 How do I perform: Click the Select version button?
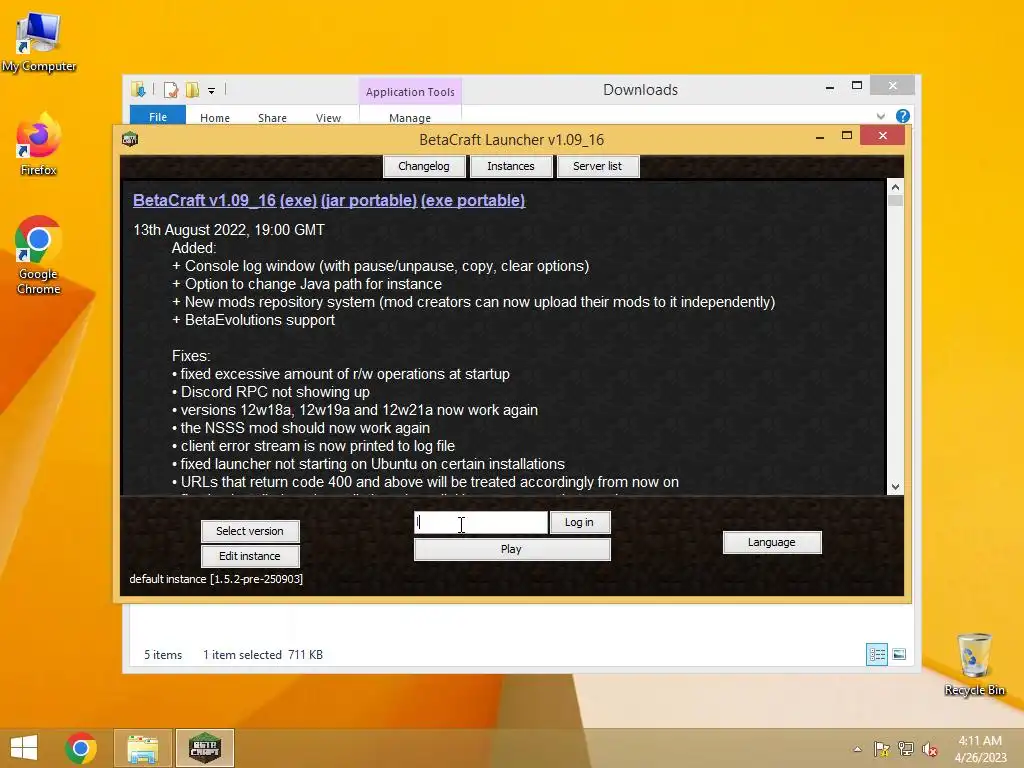pyautogui.click(x=250, y=531)
